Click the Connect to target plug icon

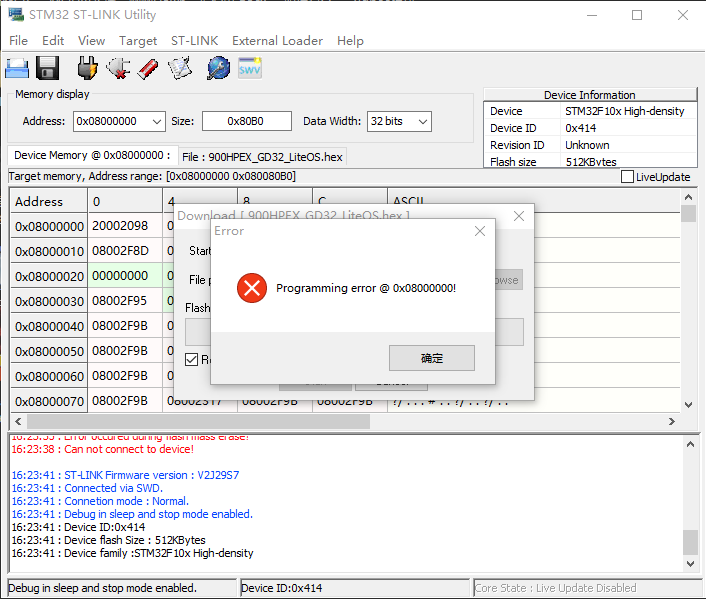[87, 68]
